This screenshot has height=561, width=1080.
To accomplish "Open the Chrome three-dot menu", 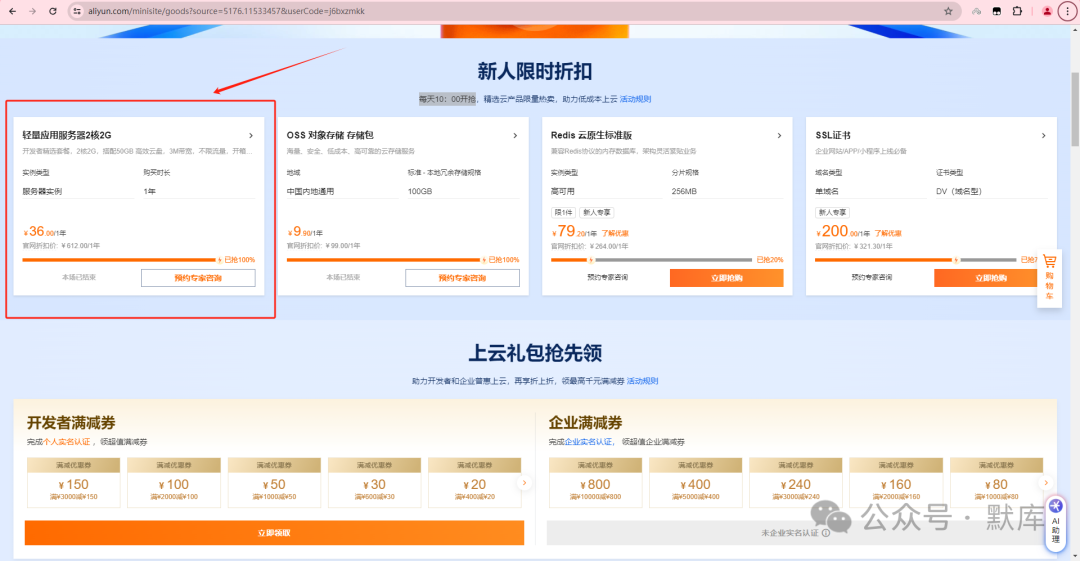I will point(1068,11).
